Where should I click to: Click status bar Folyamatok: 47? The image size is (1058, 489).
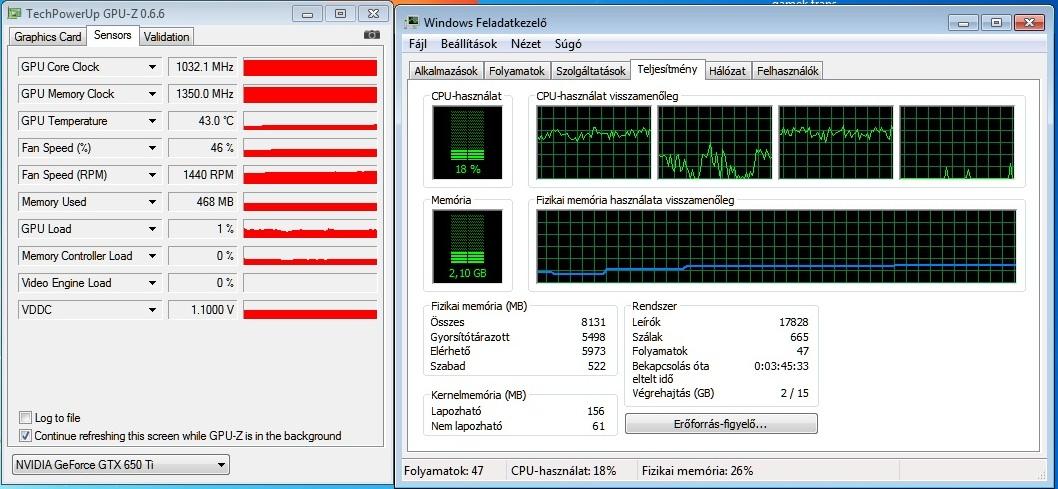click(443, 471)
